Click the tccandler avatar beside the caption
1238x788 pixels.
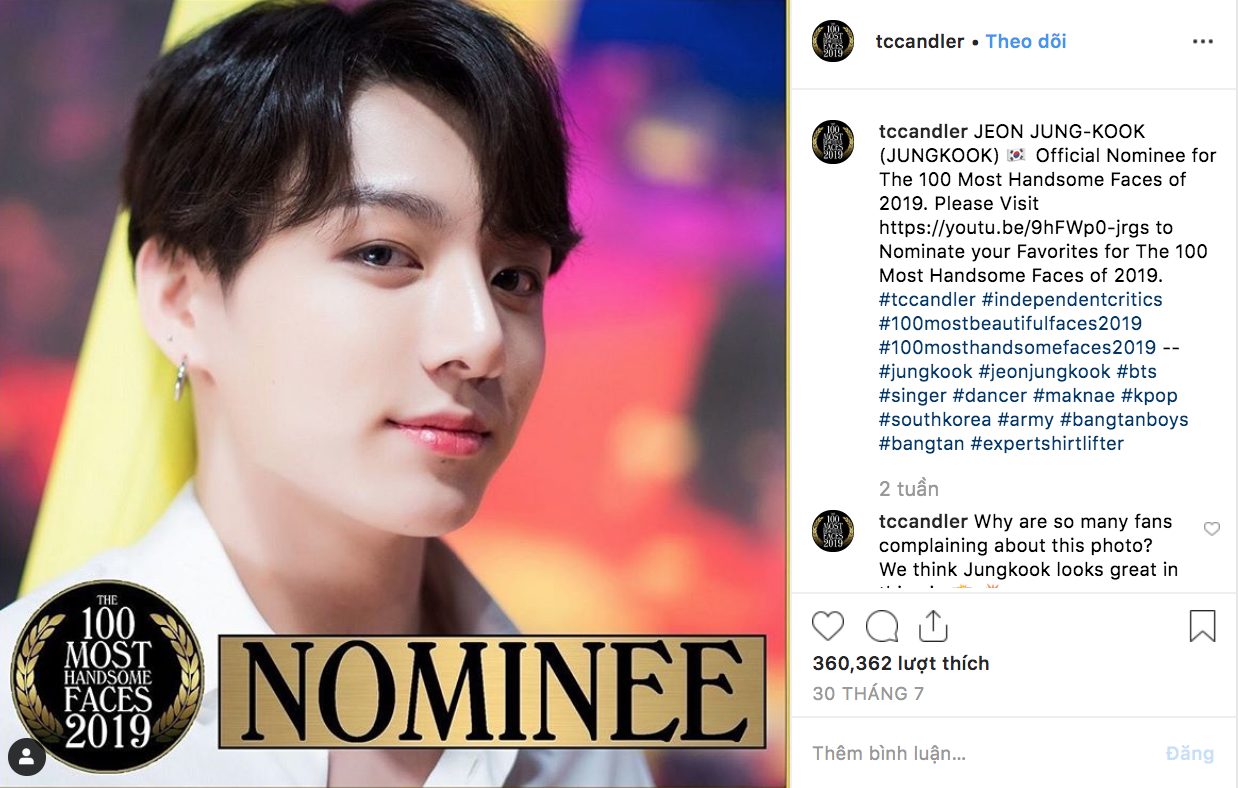pyautogui.click(x=833, y=142)
